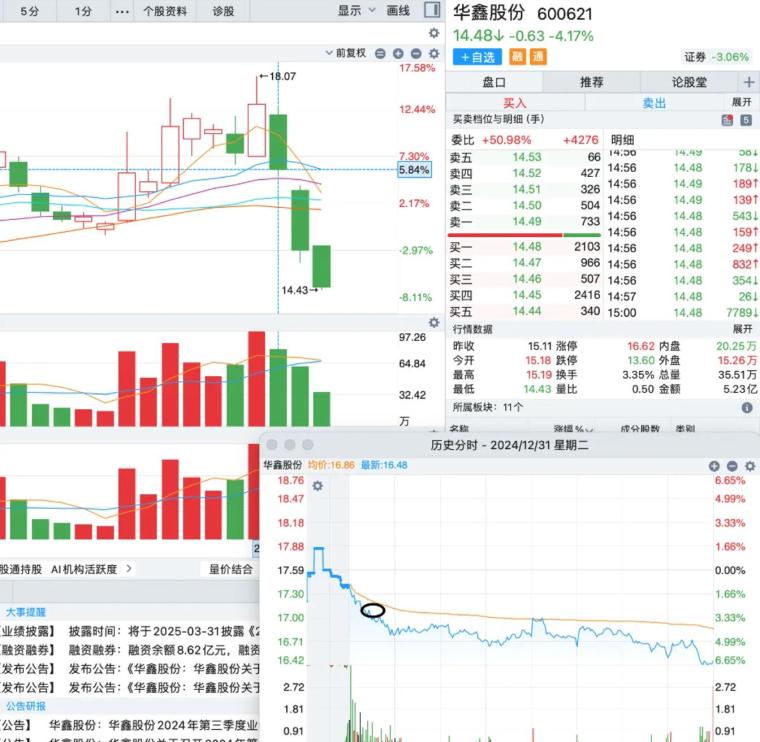
Task: Add stock to watchlist with +自选
Action: click(x=477, y=57)
